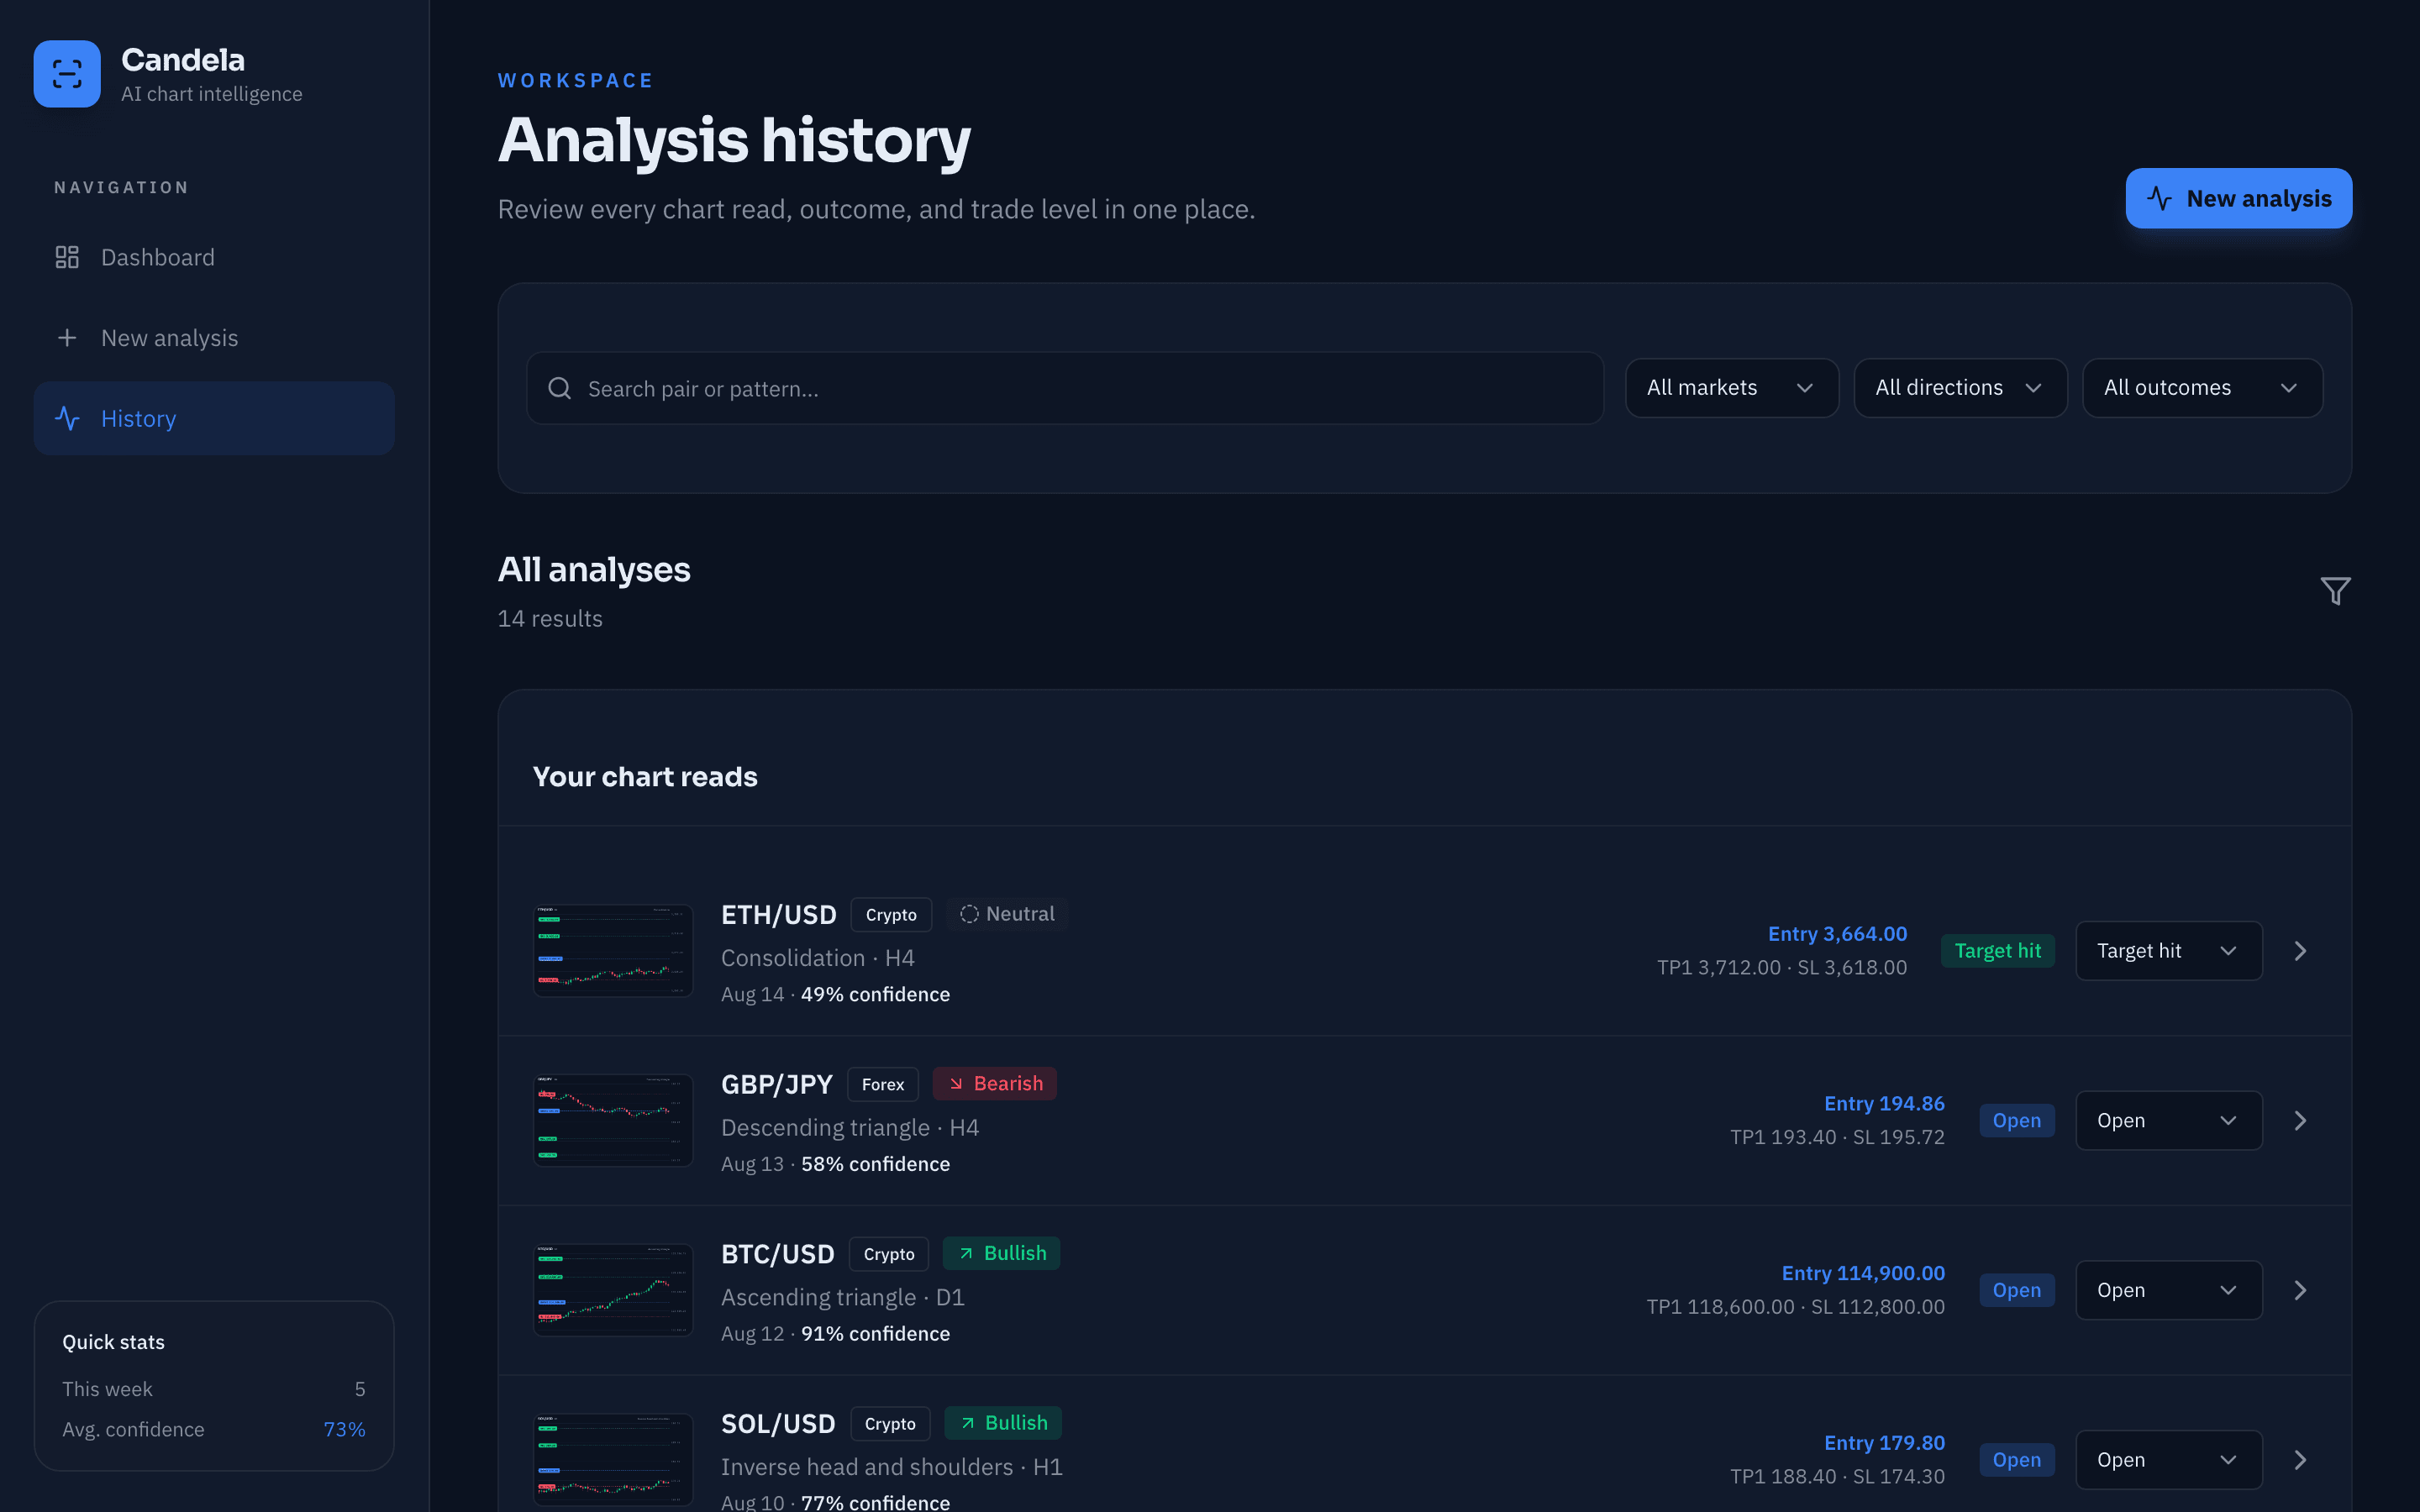Open SOL/USD details with chevron arrow
The height and width of the screenshot is (1512, 2420).
click(x=2300, y=1460)
